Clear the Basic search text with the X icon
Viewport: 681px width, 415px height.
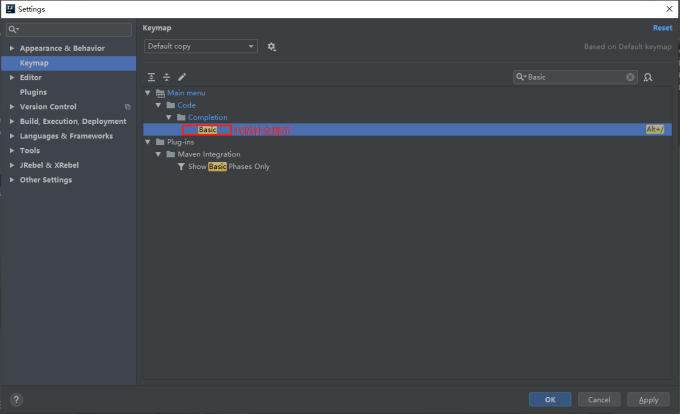[630, 77]
